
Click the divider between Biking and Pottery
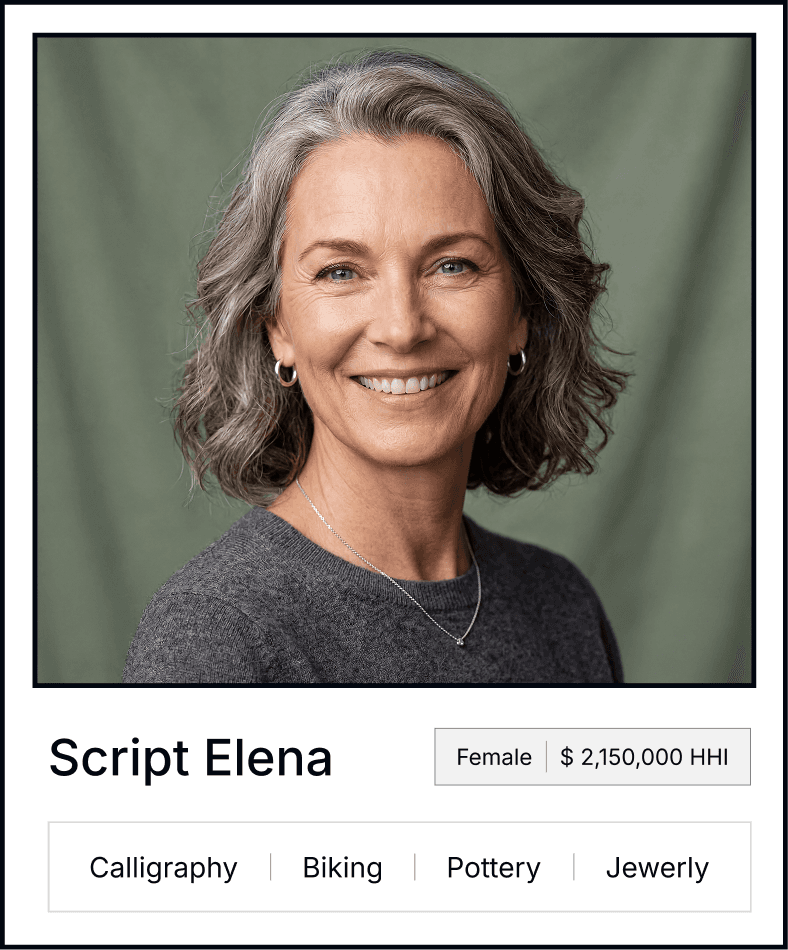click(415, 867)
